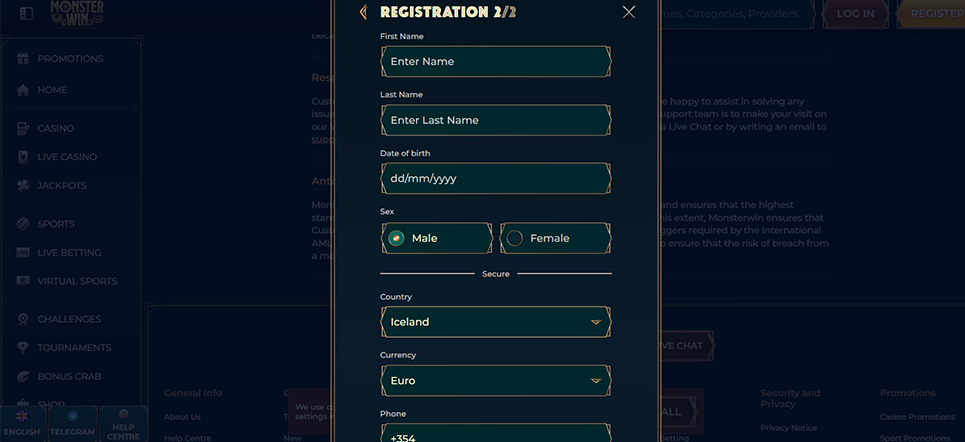Close the Registration dialog
The height and width of the screenshot is (442, 965).
pos(628,12)
